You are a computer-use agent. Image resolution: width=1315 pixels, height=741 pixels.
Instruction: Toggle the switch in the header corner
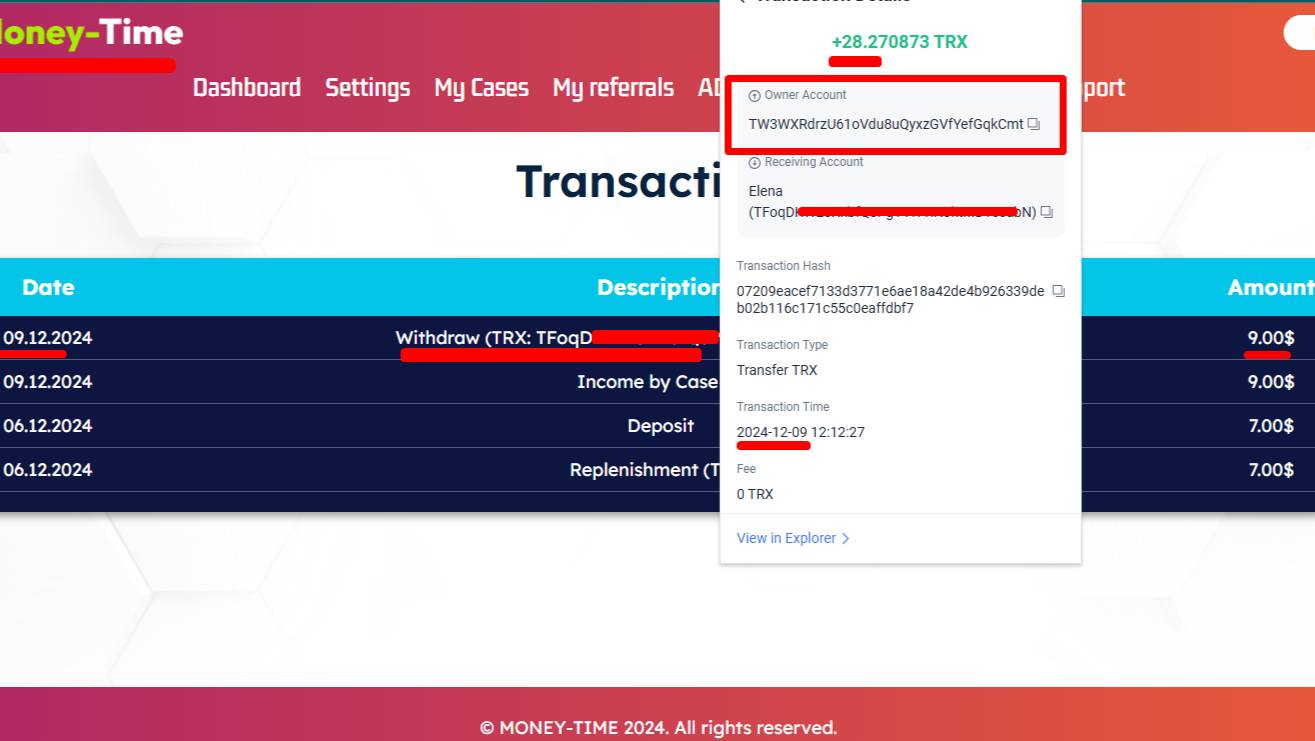pos(1299,33)
